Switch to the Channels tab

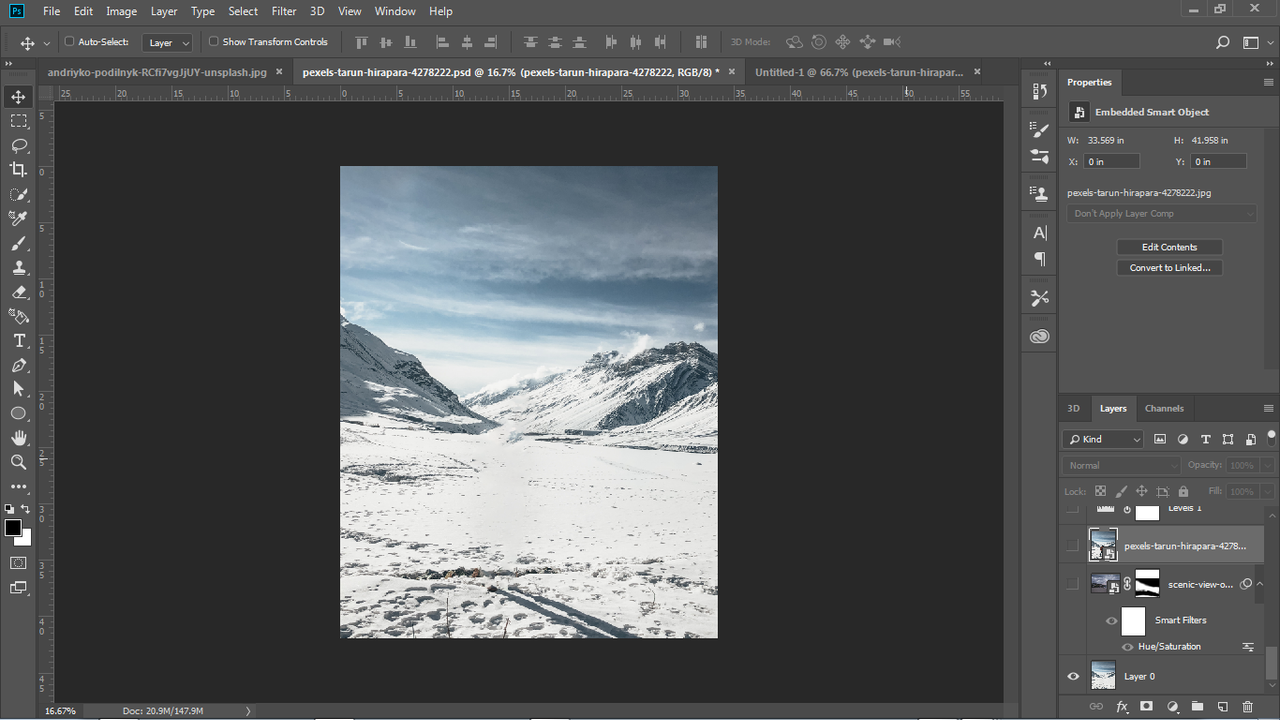coord(1164,408)
